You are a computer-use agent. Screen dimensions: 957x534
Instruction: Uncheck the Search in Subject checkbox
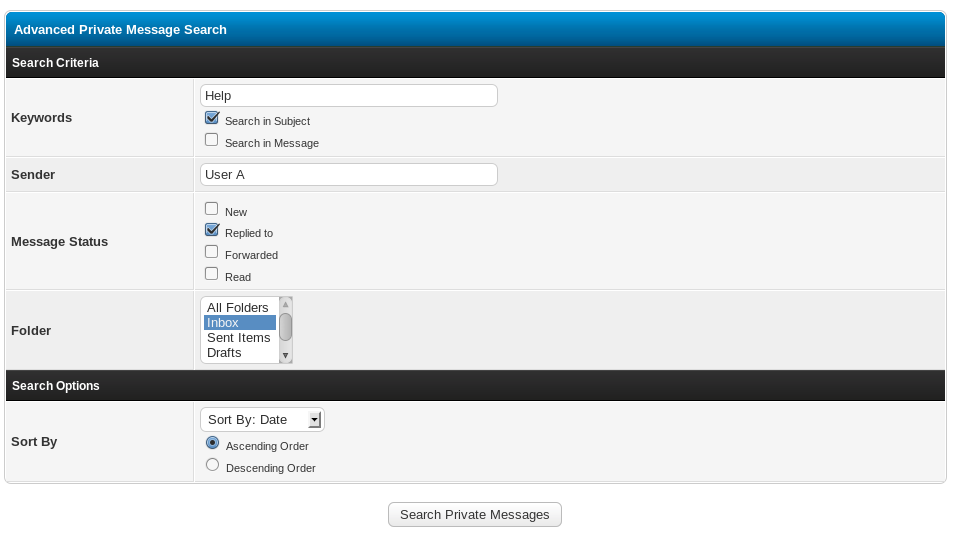click(x=212, y=118)
